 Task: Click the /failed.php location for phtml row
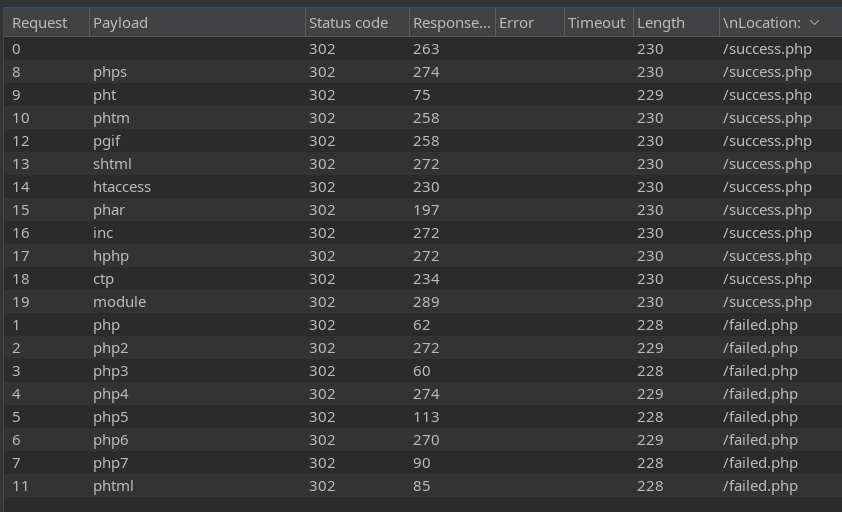(x=760, y=486)
